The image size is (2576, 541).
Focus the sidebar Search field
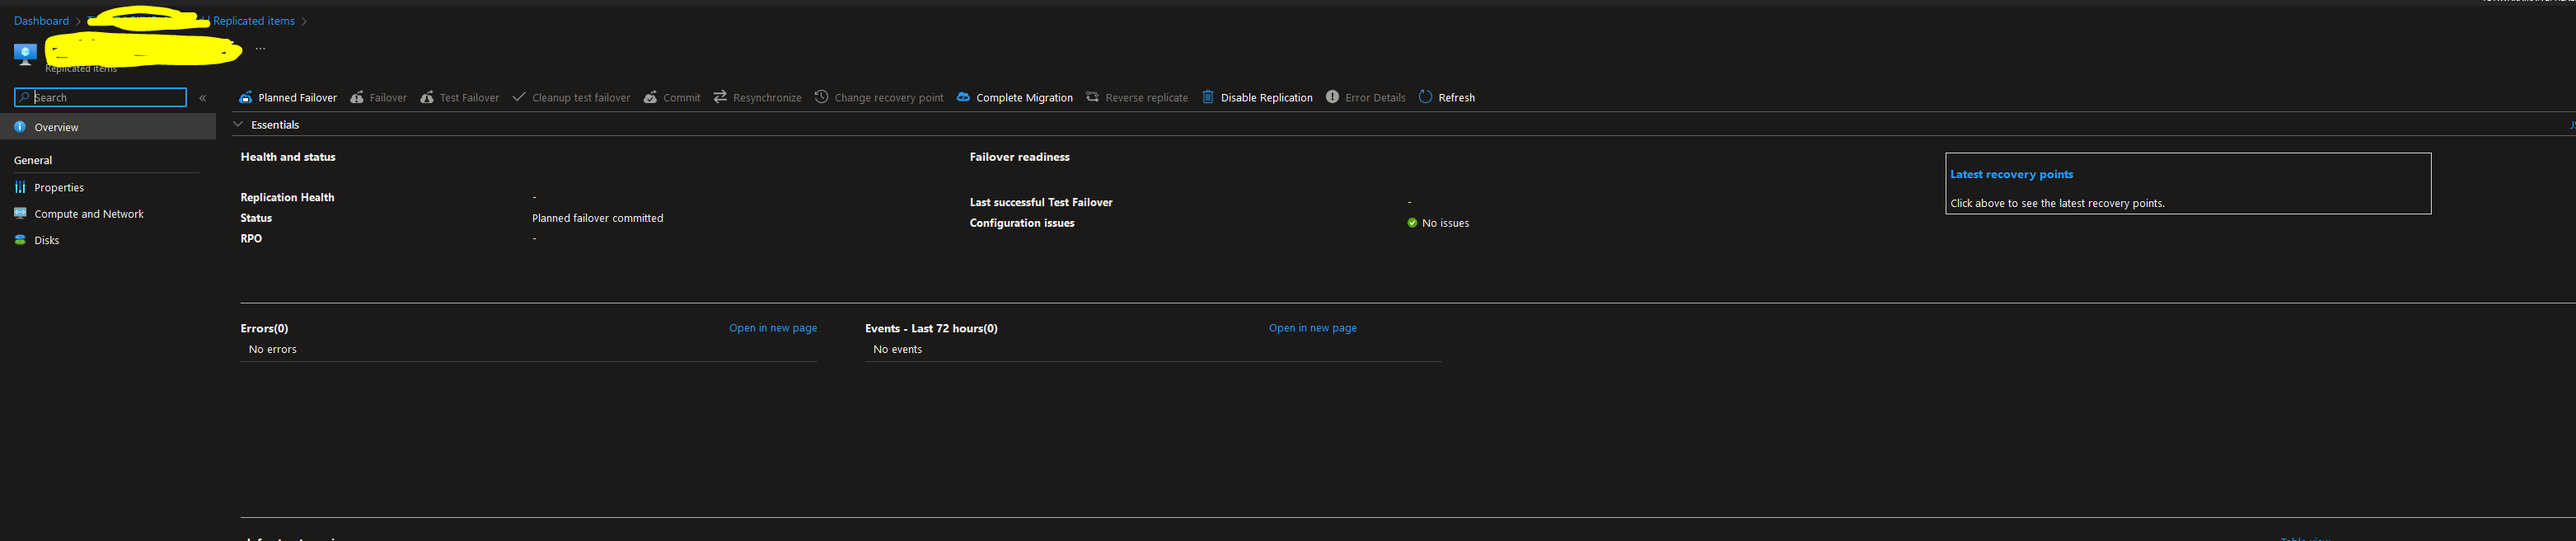(x=100, y=97)
